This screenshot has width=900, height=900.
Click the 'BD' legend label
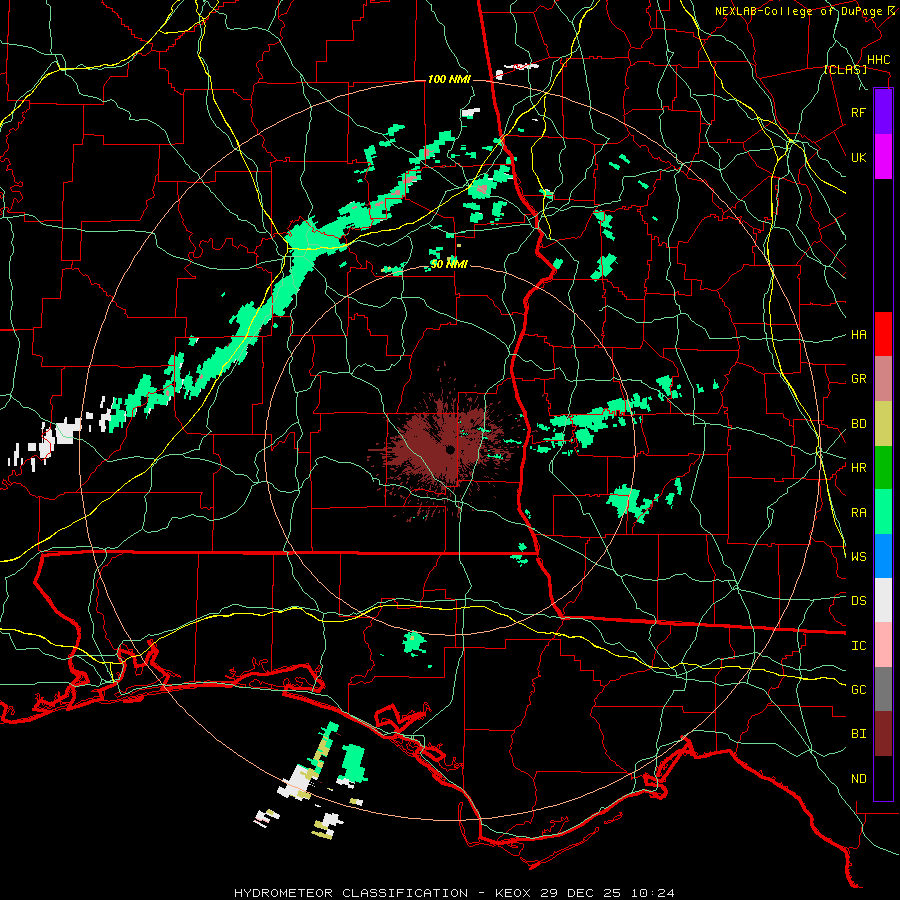[x=858, y=424]
